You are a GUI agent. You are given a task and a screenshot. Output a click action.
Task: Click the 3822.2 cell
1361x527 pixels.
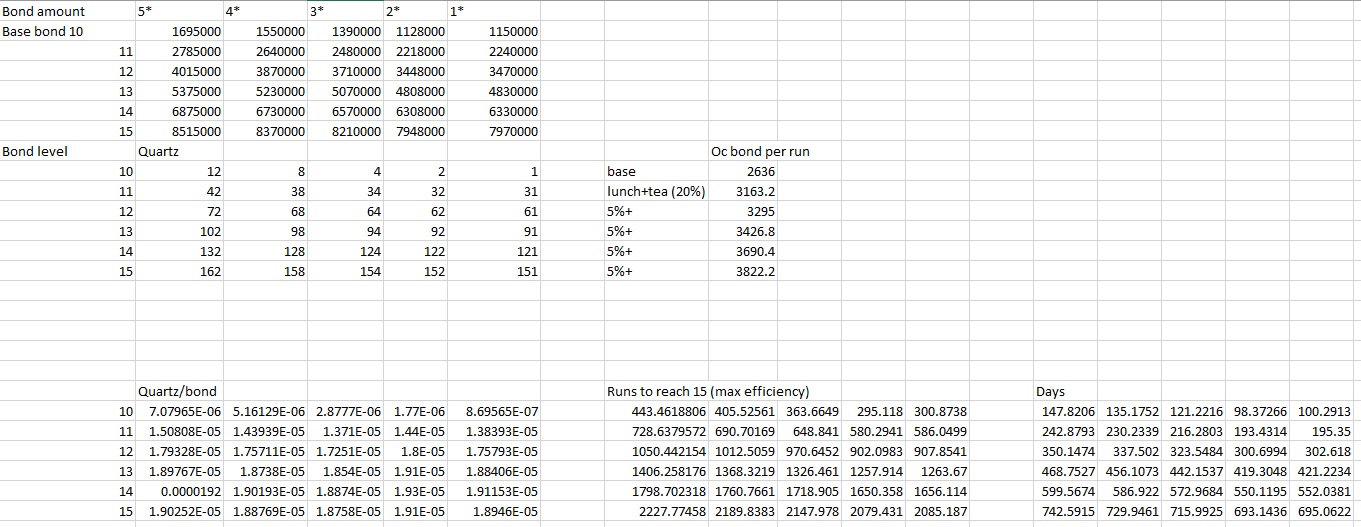[x=744, y=271]
